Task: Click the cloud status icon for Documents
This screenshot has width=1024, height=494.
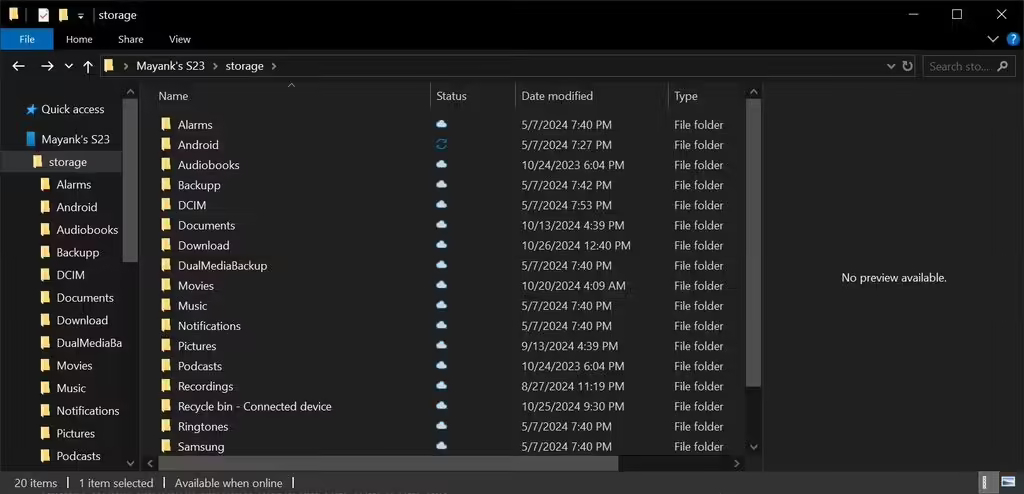Action: pos(441,224)
